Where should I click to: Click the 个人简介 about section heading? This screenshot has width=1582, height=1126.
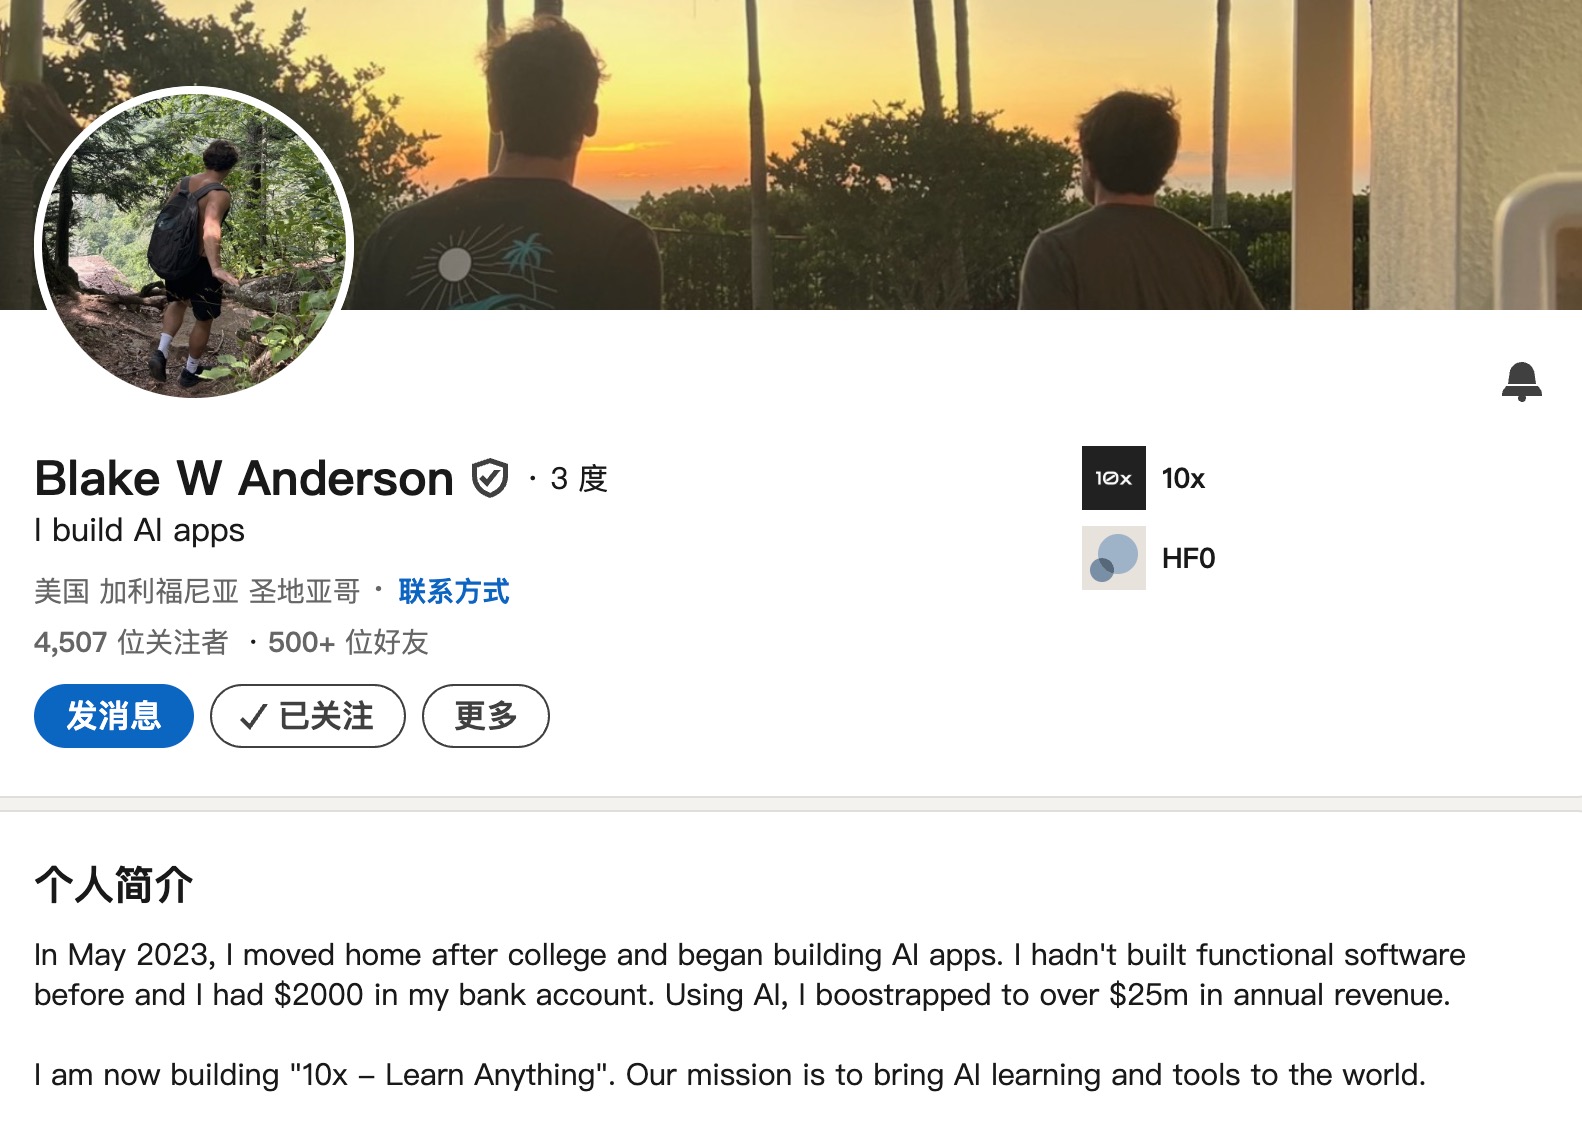114,884
